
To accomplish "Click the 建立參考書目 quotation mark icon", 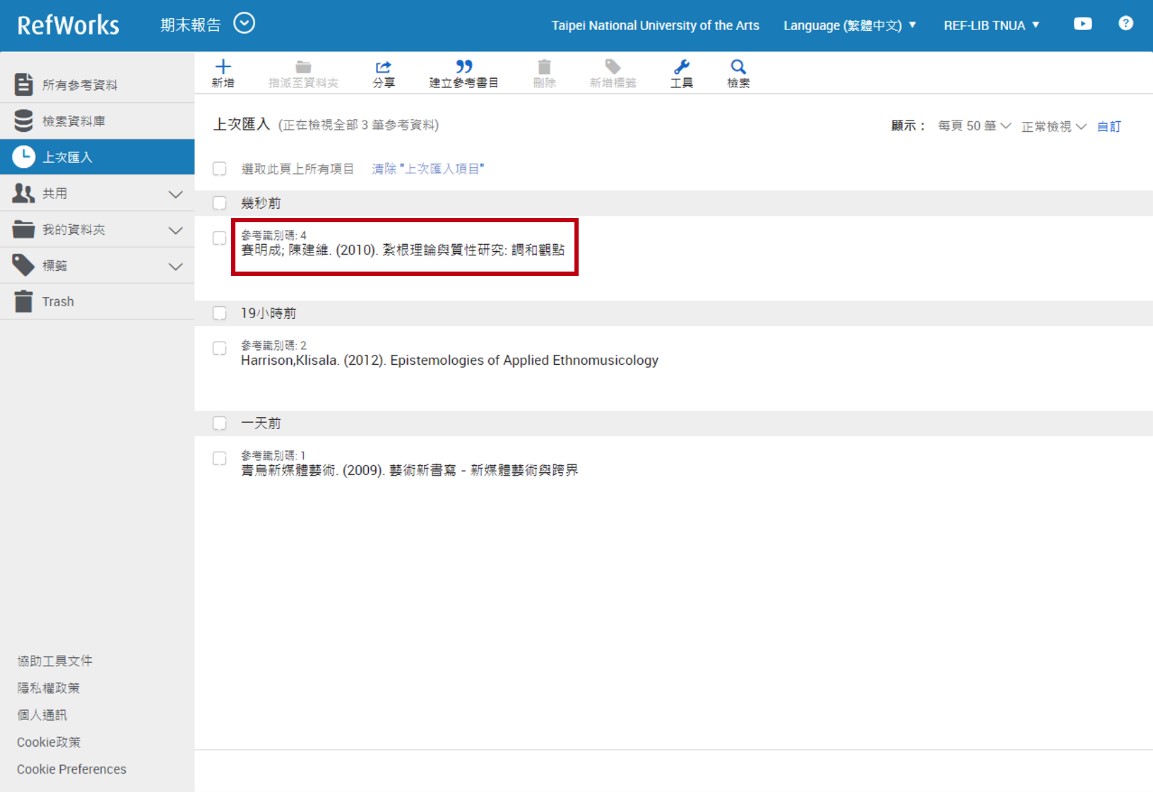I will point(463,68).
